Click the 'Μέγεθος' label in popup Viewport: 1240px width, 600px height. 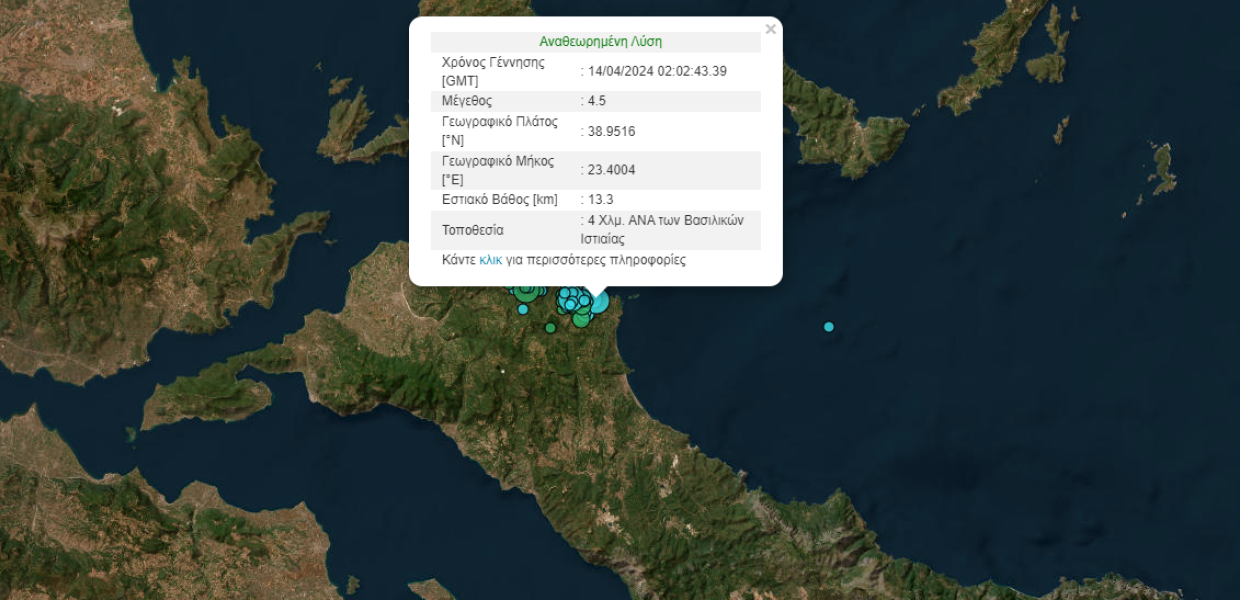pyautogui.click(x=467, y=101)
